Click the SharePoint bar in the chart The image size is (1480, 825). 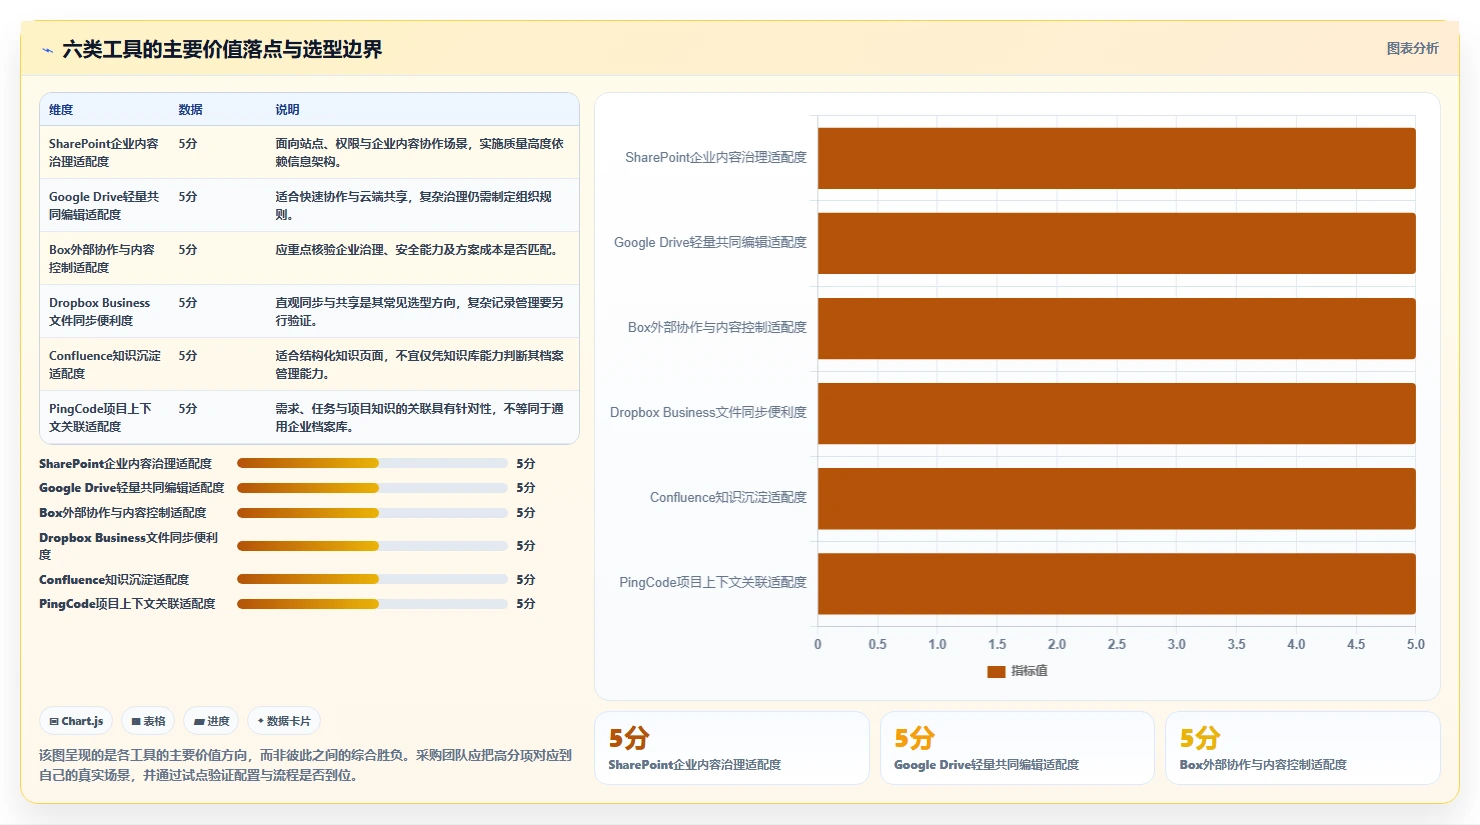pyautogui.click(x=1116, y=158)
